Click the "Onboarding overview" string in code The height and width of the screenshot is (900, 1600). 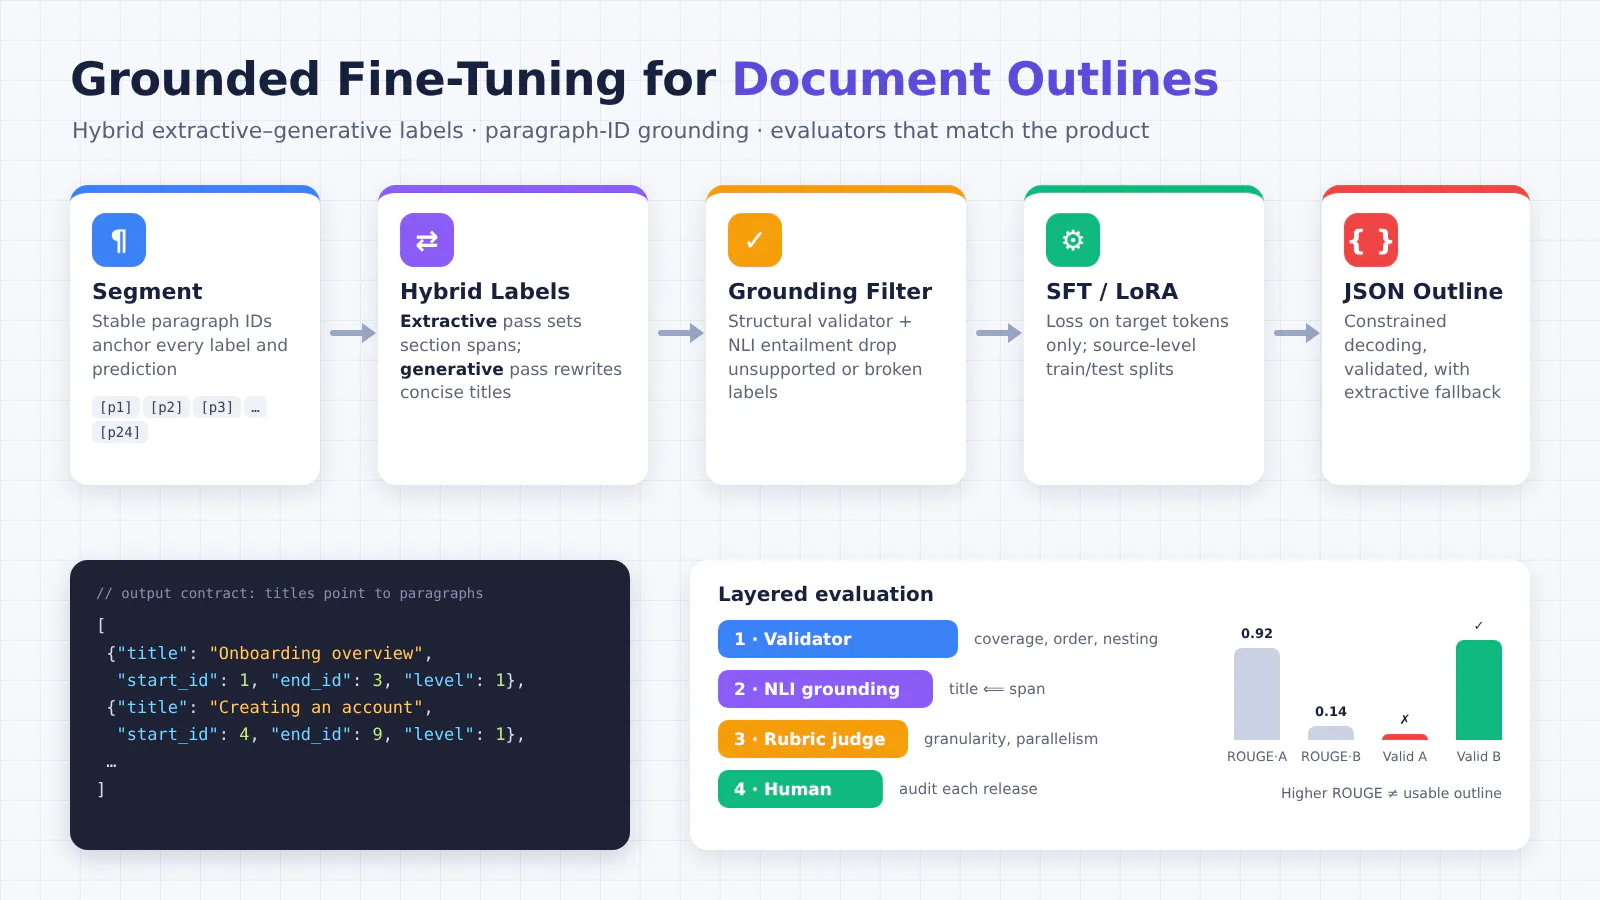point(316,653)
